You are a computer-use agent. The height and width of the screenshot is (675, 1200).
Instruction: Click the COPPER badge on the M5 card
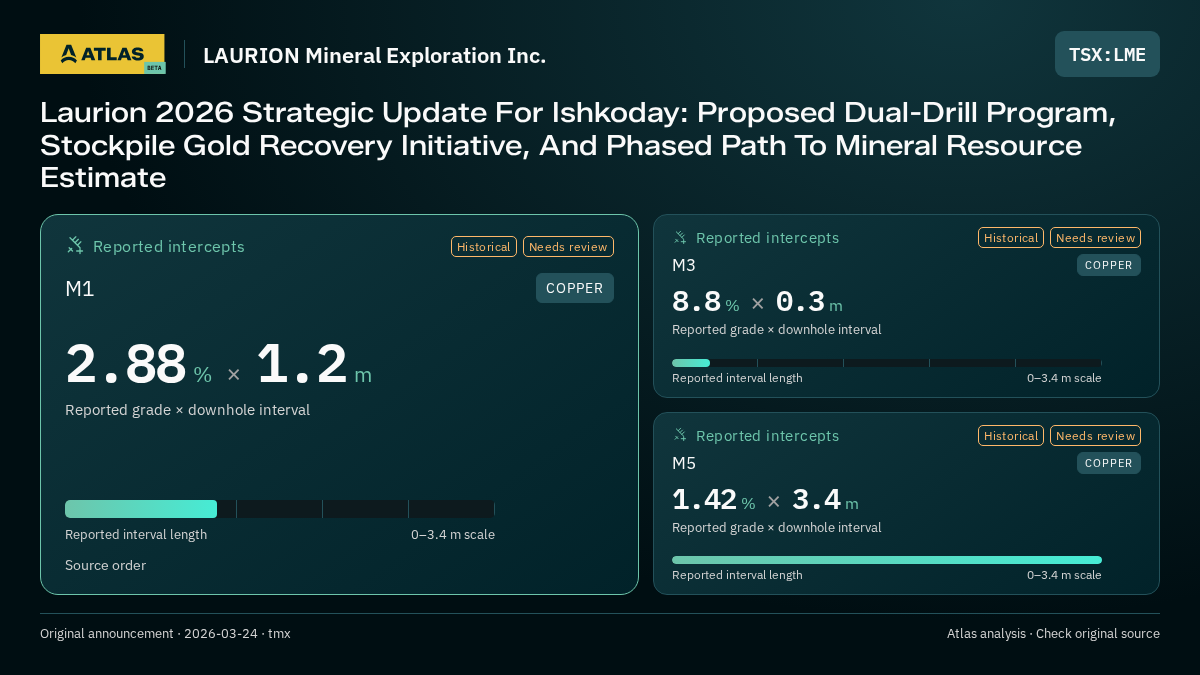coord(1109,463)
